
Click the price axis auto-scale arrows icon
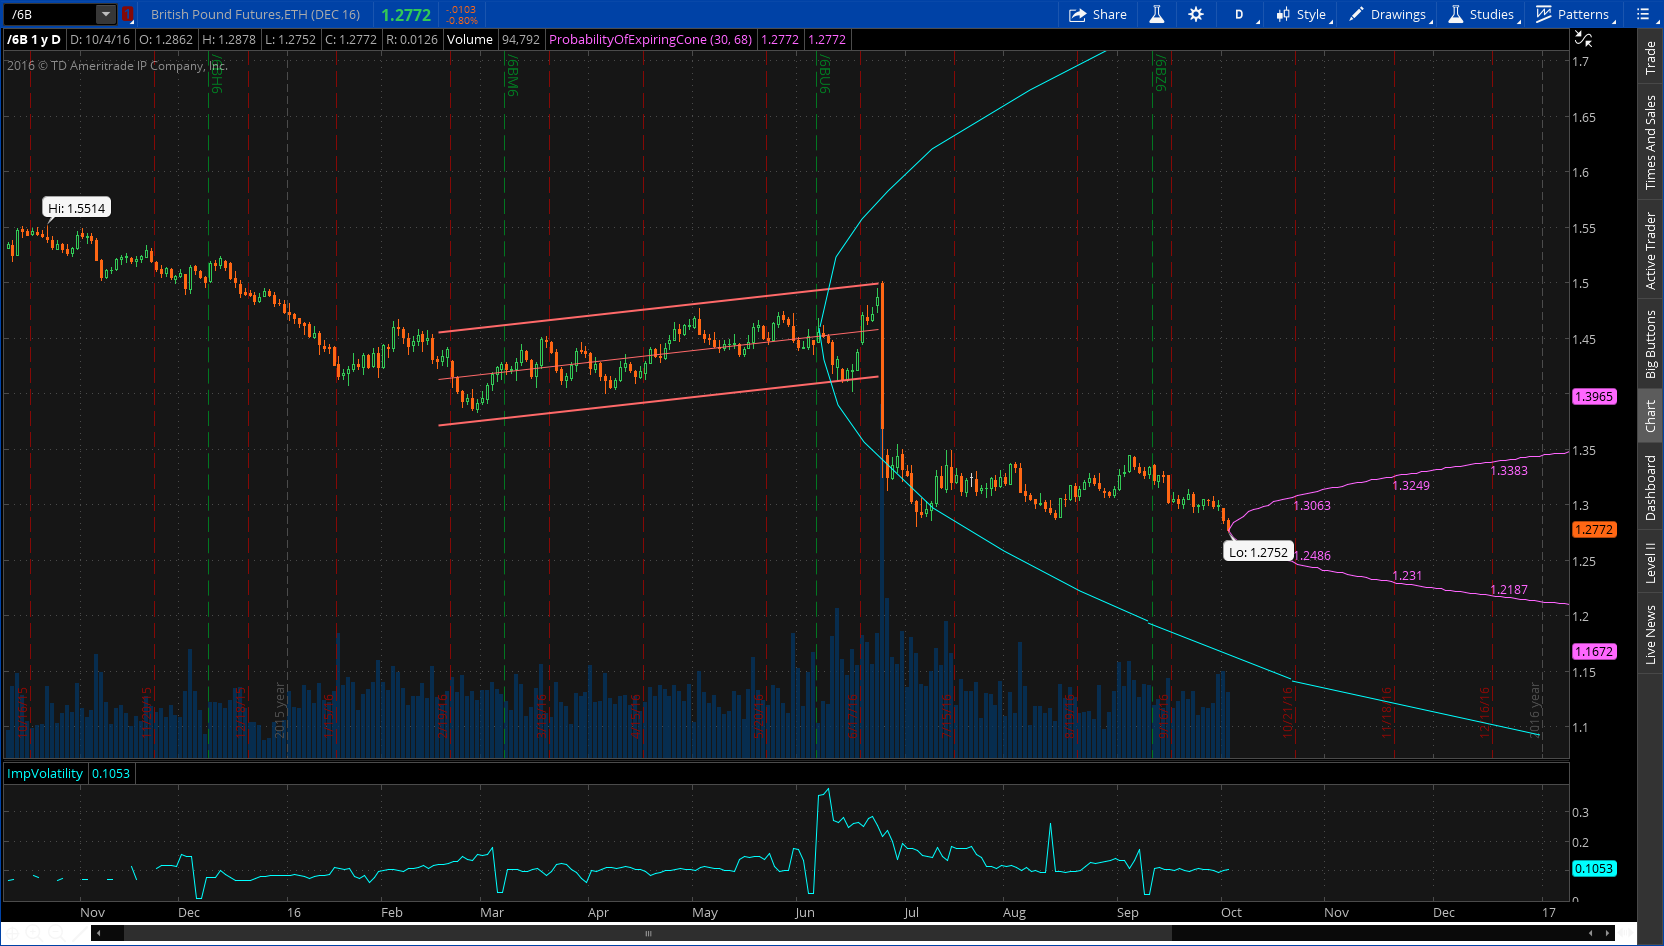pos(1584,40)
